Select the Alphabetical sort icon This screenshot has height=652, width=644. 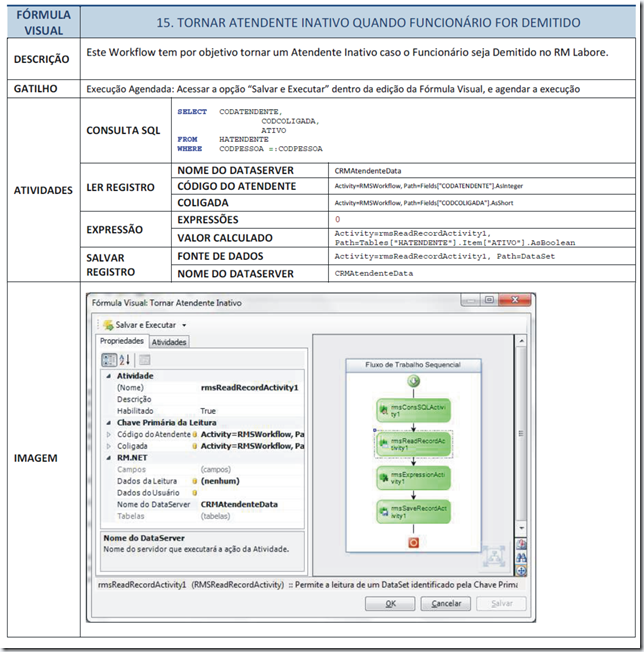coord(125,360)
